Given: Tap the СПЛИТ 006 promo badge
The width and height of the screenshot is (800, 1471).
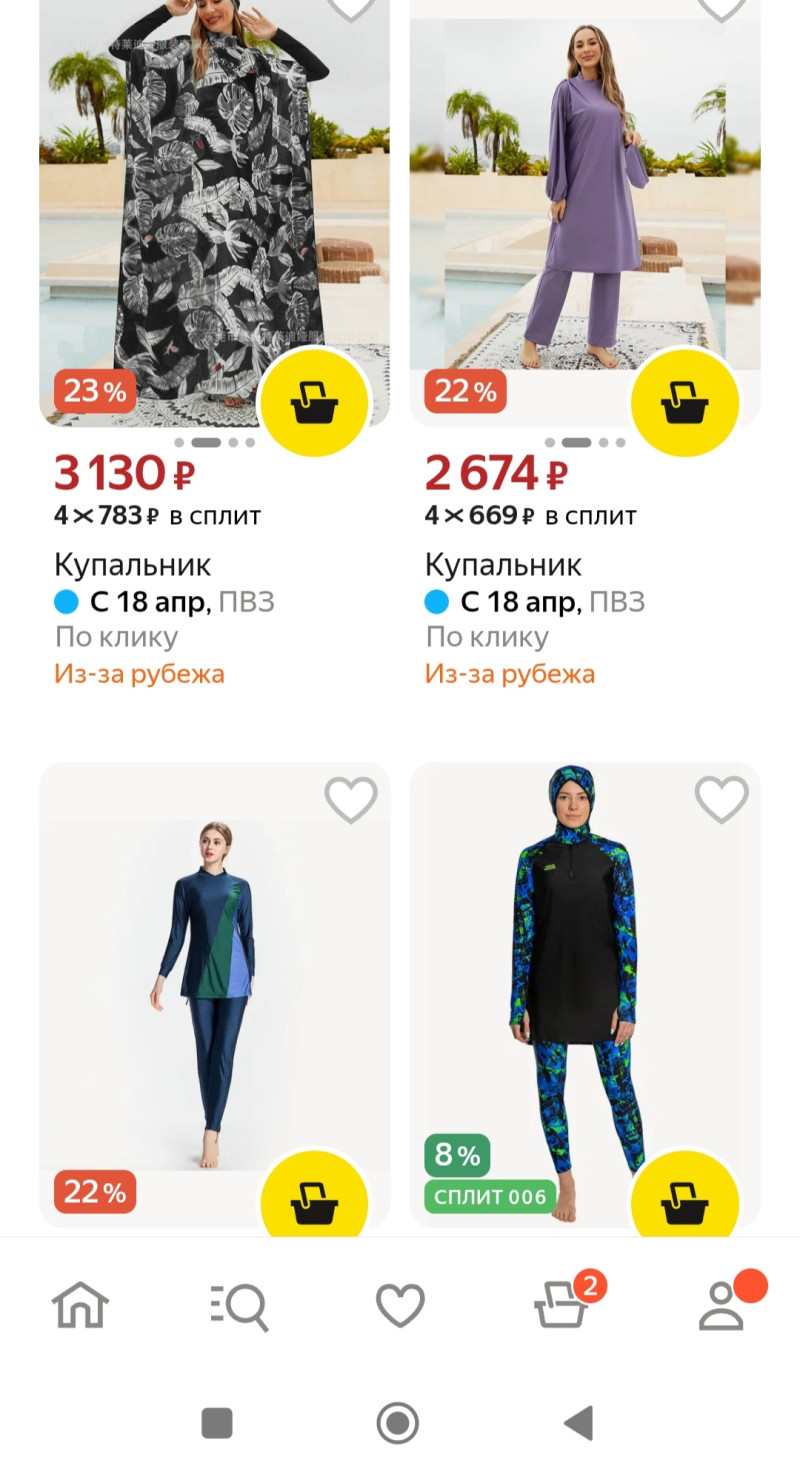Looking at the screenshot, I should pyautogui.click(x=490, y=1196).
